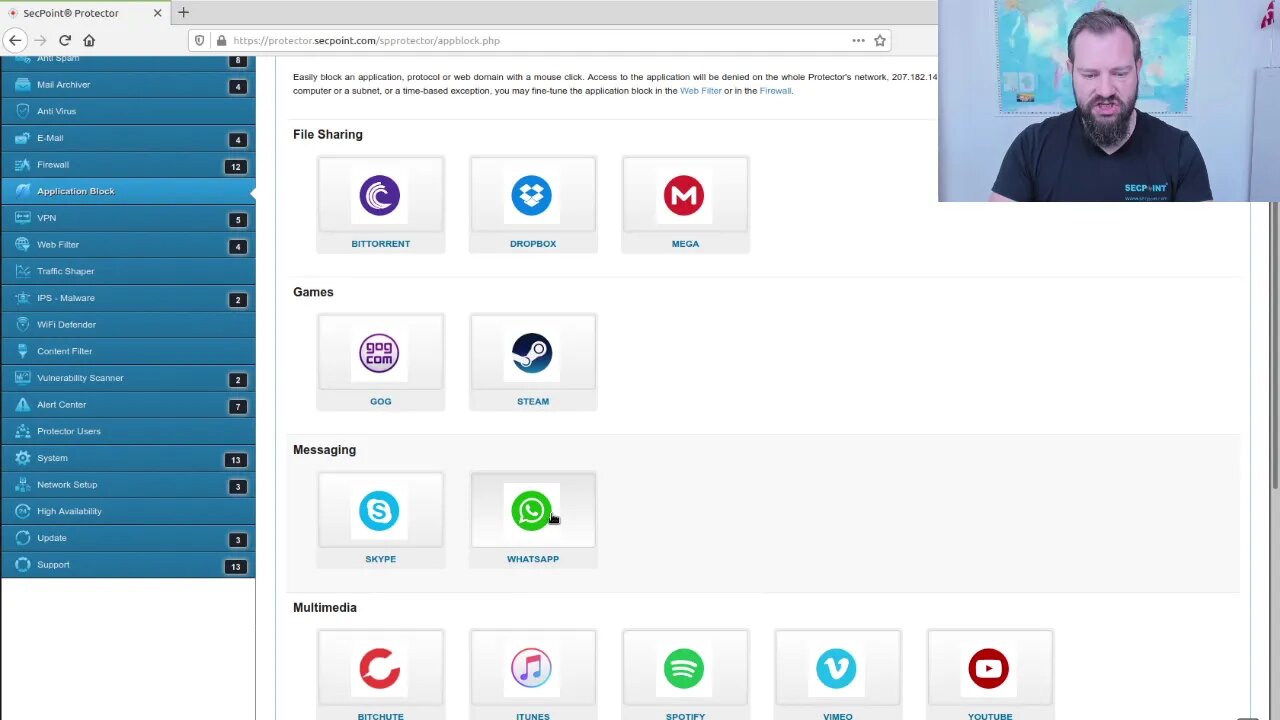
Task: Open Web Filter sidebar section
Action: [x=127, y=245]
